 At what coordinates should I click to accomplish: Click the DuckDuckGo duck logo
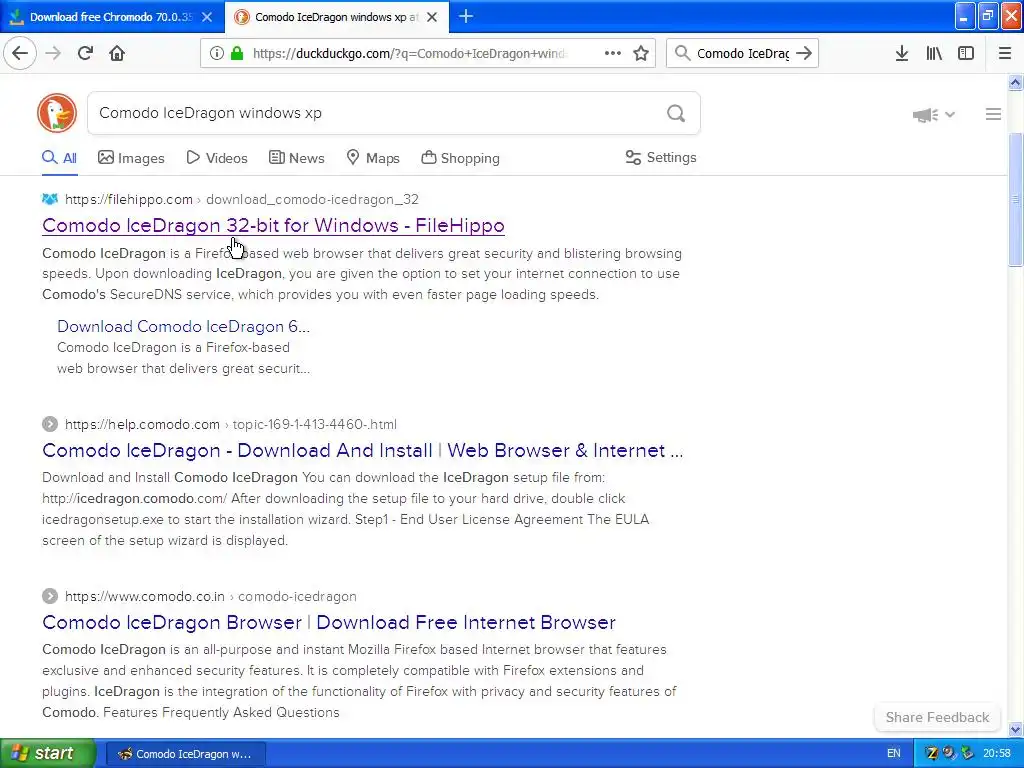tap(57, 113)
